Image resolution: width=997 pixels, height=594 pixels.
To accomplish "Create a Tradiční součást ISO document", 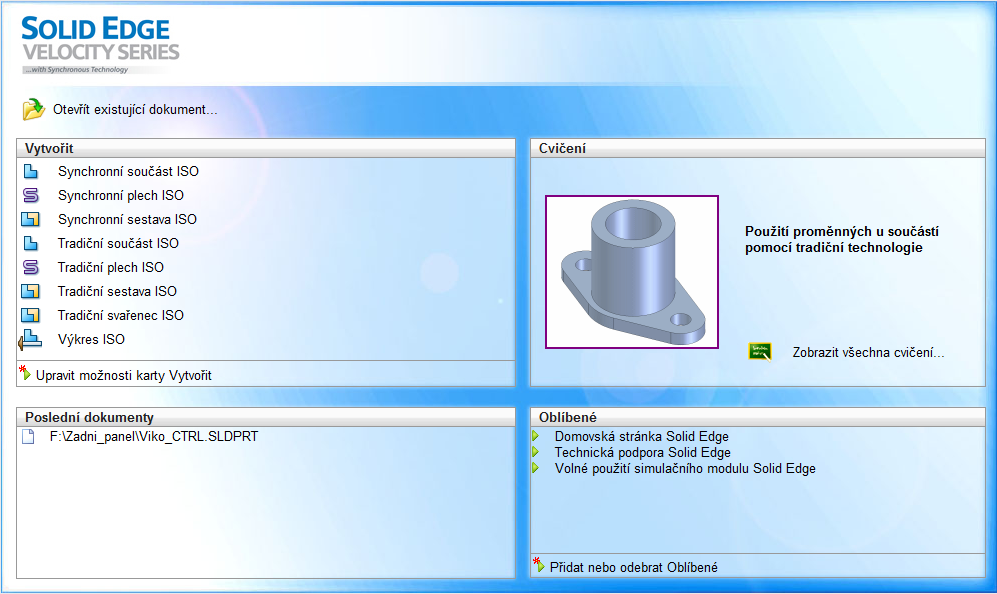I will click(118, 244).
